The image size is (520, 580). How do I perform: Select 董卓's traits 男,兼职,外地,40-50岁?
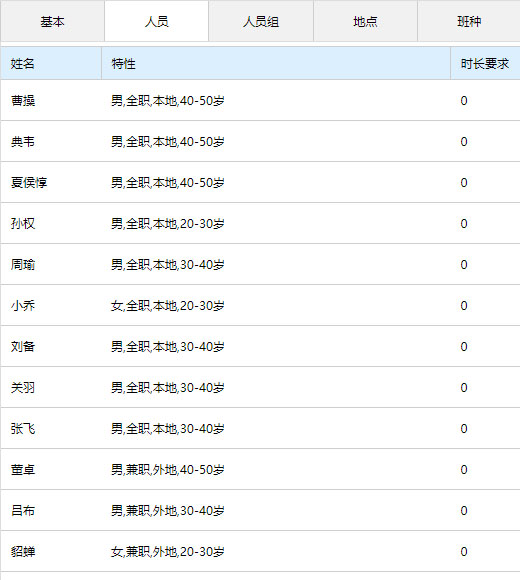coord(168,469)
